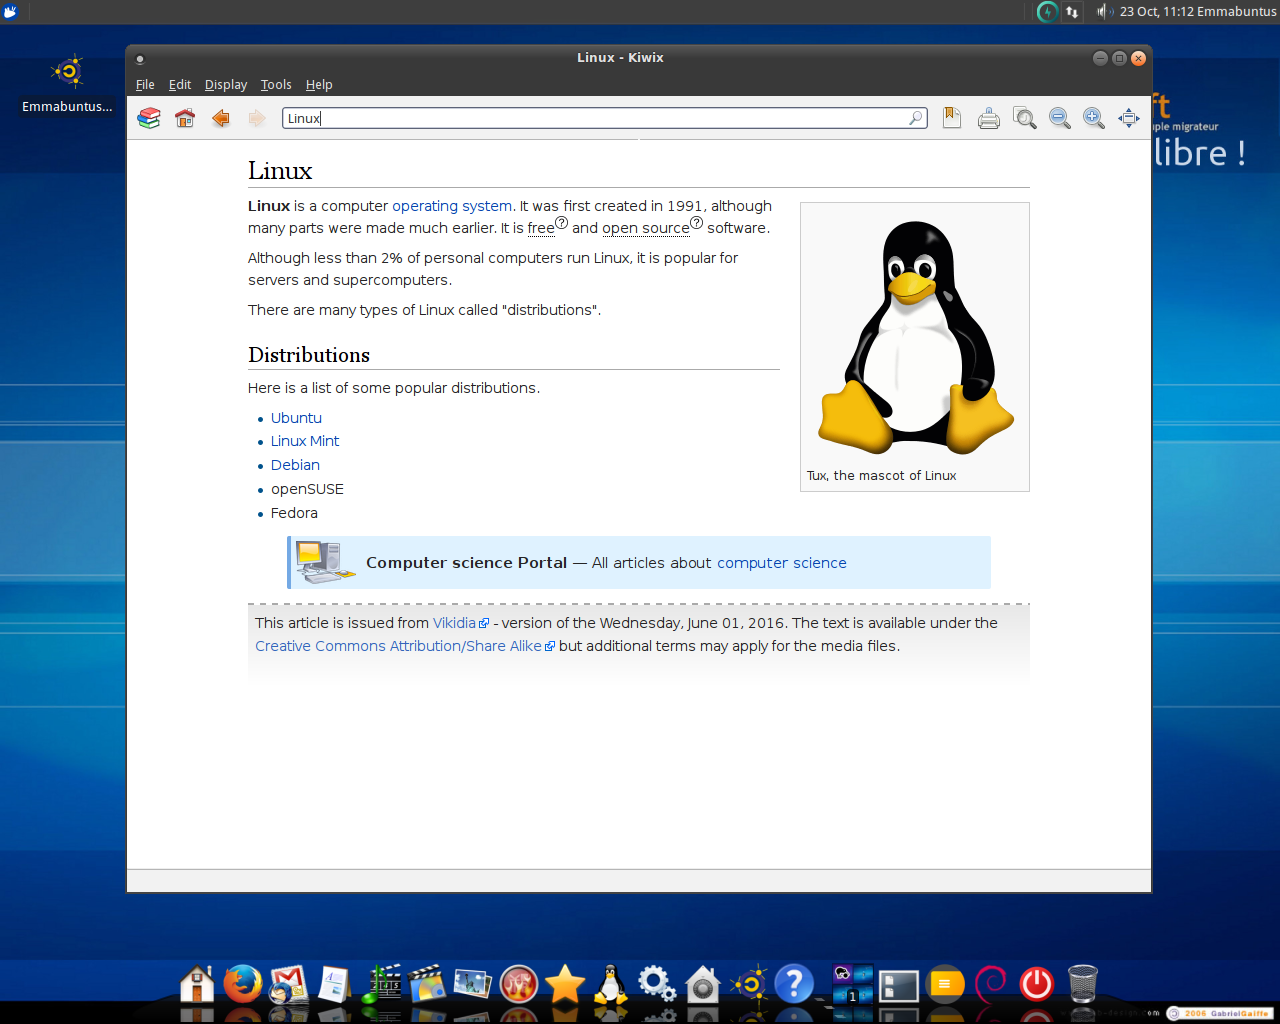Open the Linux Mint link
The image size is (1280, 1024).
[305, 441]
